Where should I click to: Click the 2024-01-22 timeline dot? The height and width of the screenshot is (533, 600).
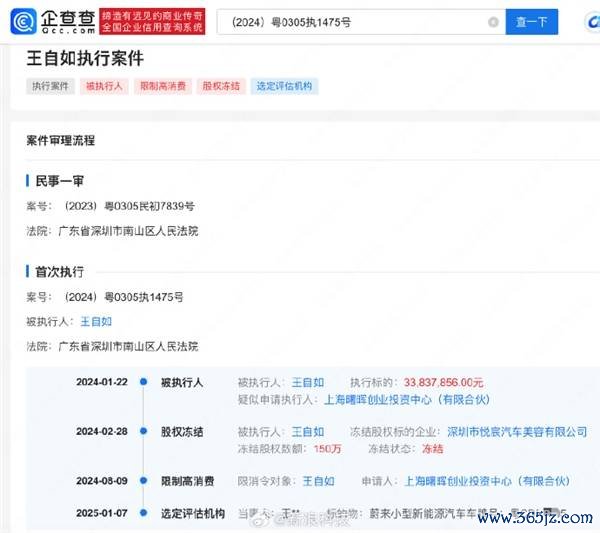[x=143, y=381]
